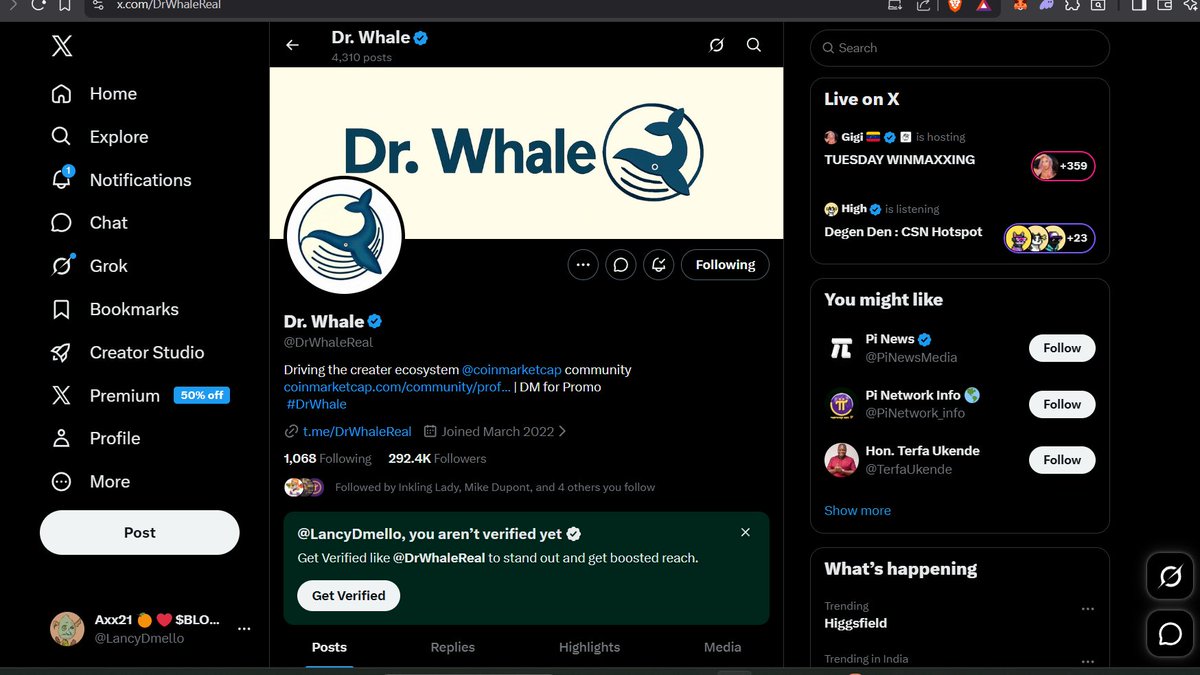Click the Explore magnifier icon

pyautogui.click(x=61, y=137)
